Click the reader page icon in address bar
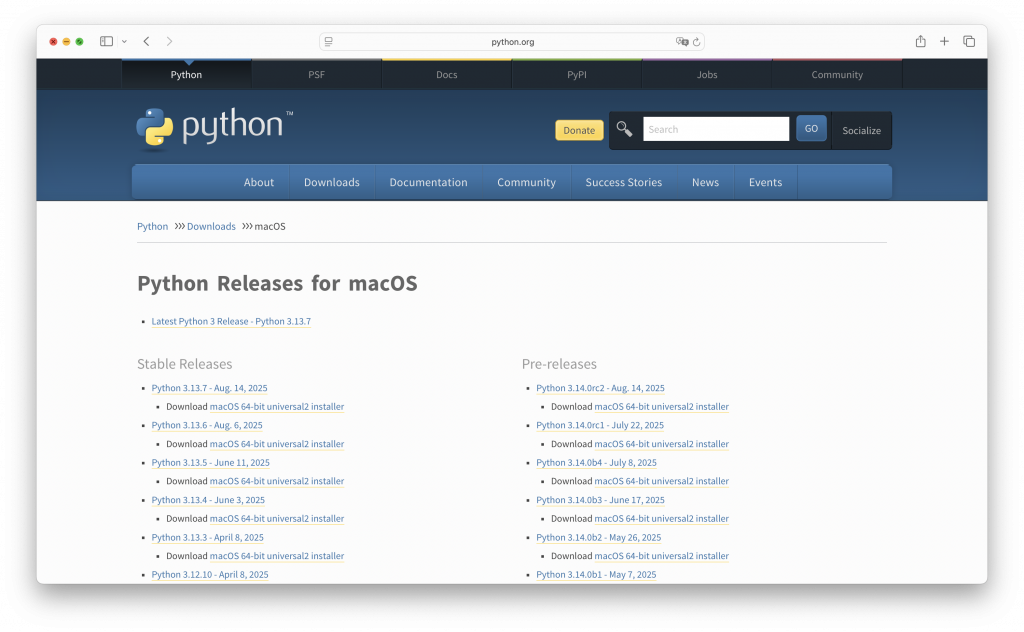The image size is (1024, 632). coord(328,42)
